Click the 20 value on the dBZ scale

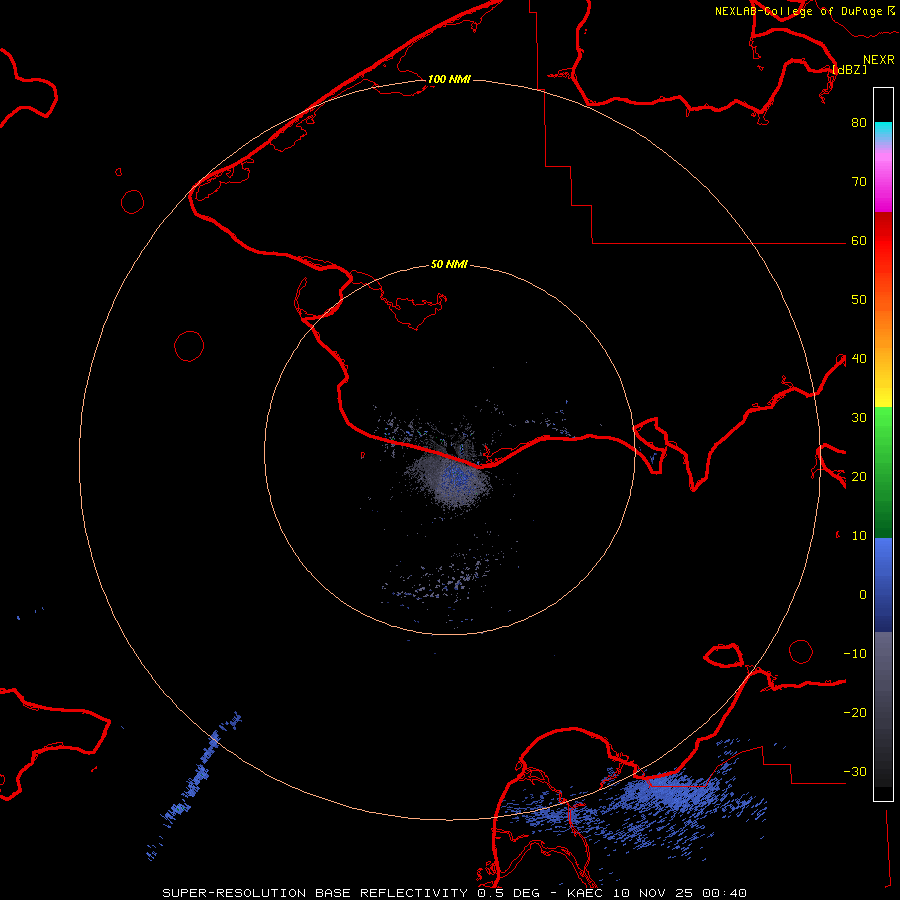tap(859, 476)
